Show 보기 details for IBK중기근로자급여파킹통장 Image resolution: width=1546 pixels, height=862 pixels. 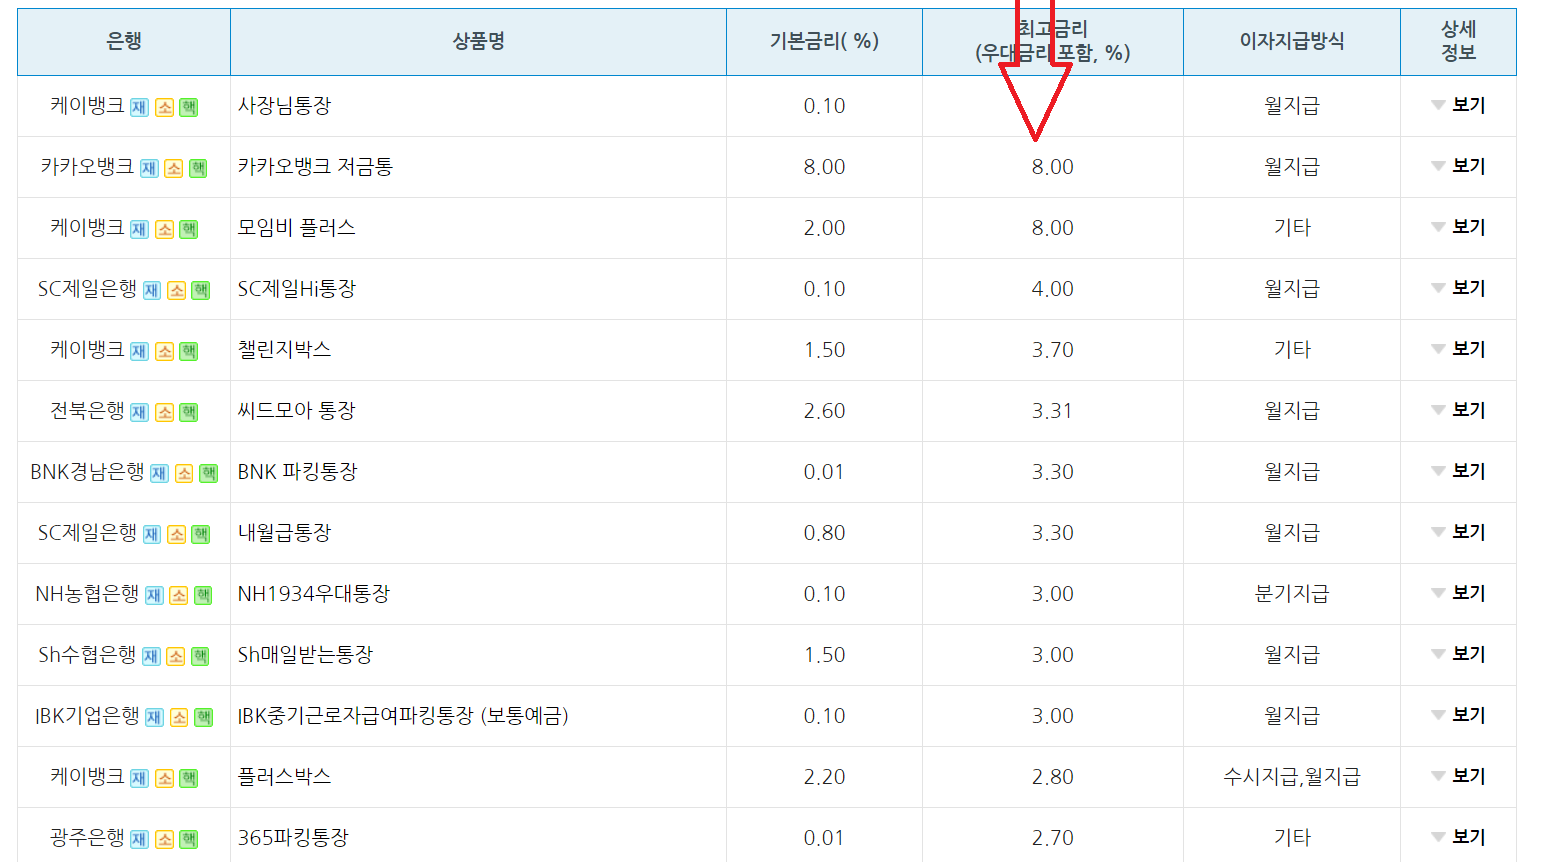[x=1458, y=715]
